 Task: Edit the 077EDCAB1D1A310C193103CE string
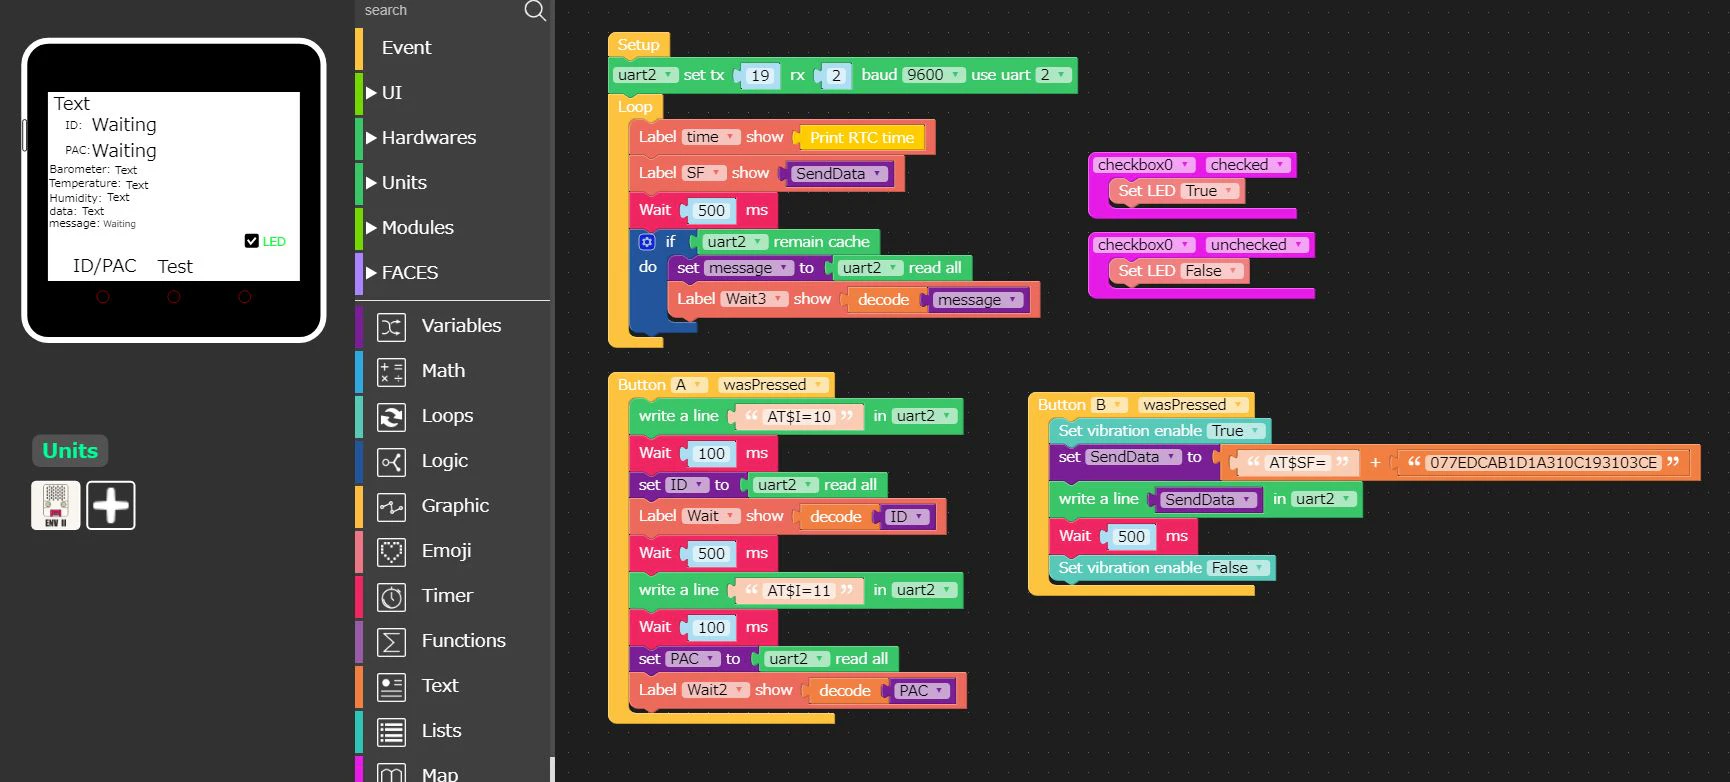click(1543, 463)
